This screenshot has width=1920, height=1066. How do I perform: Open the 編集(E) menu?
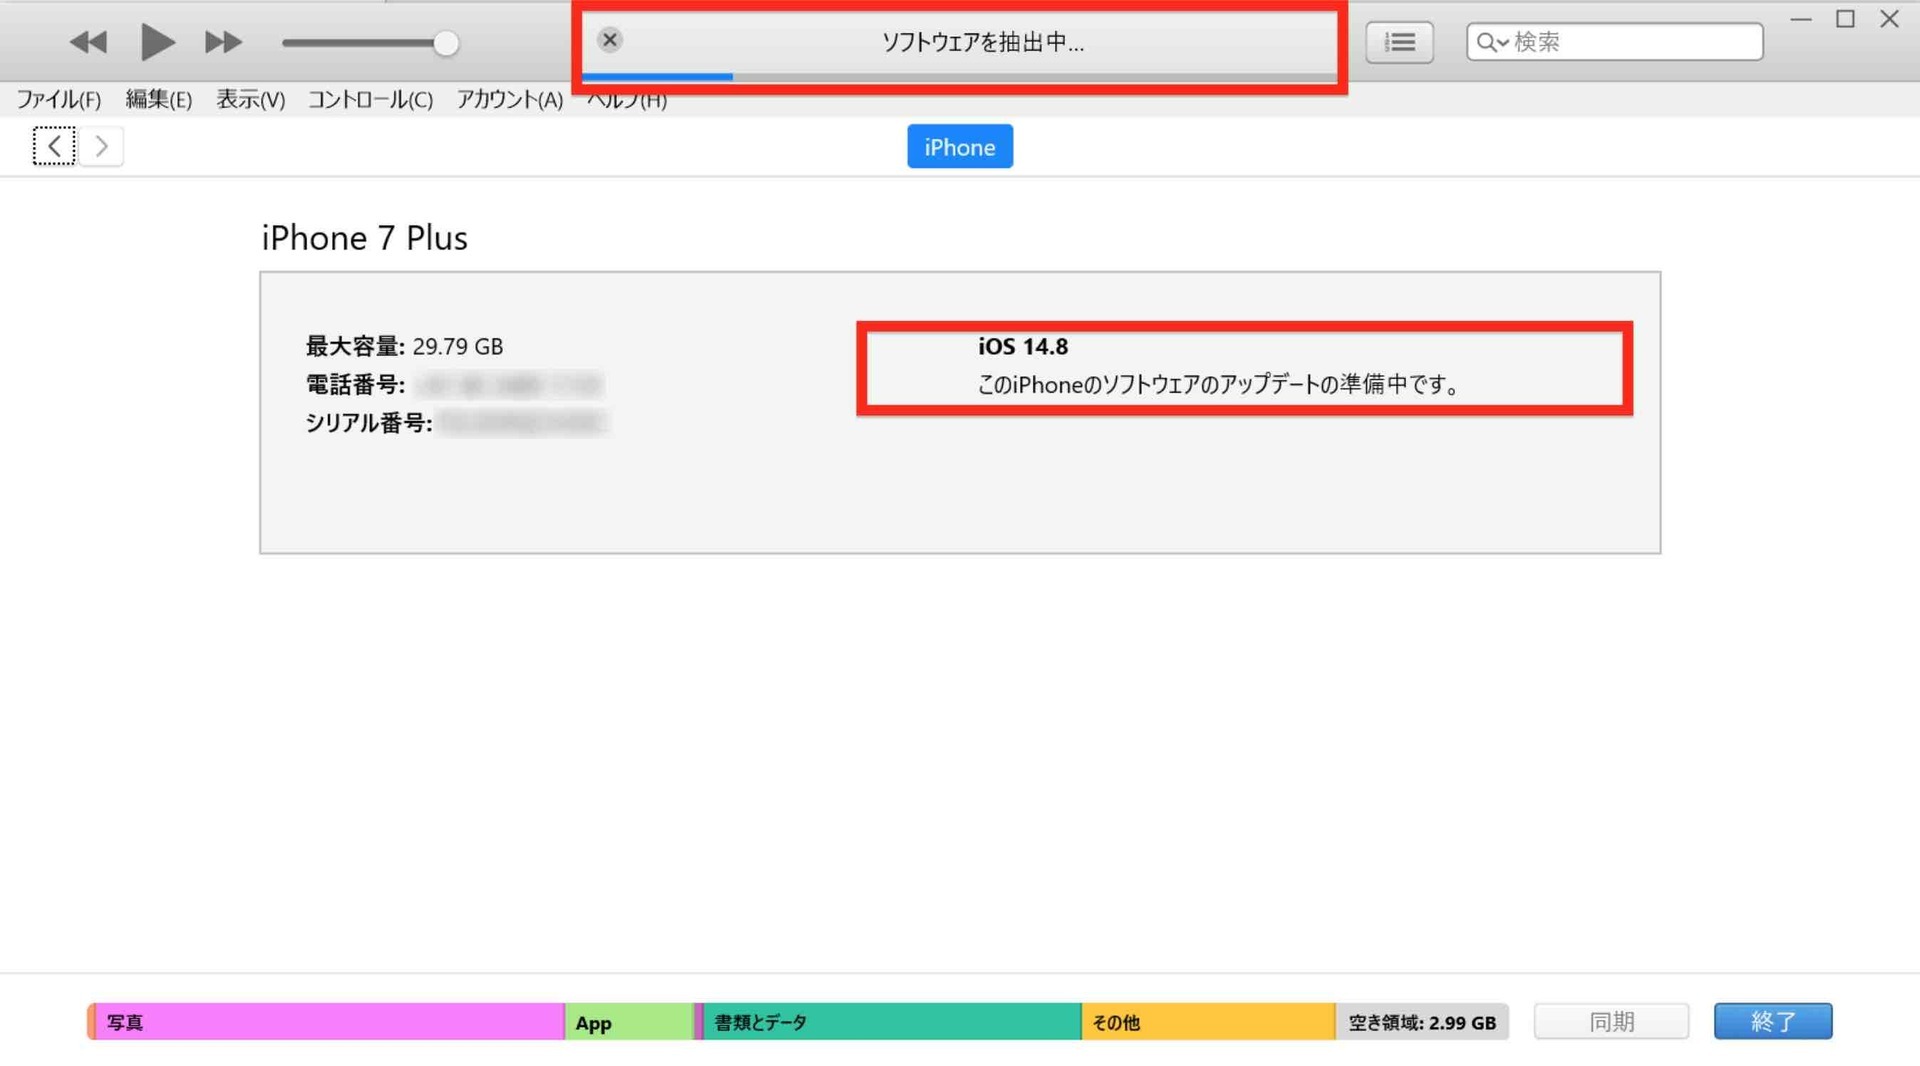(158, 99)
